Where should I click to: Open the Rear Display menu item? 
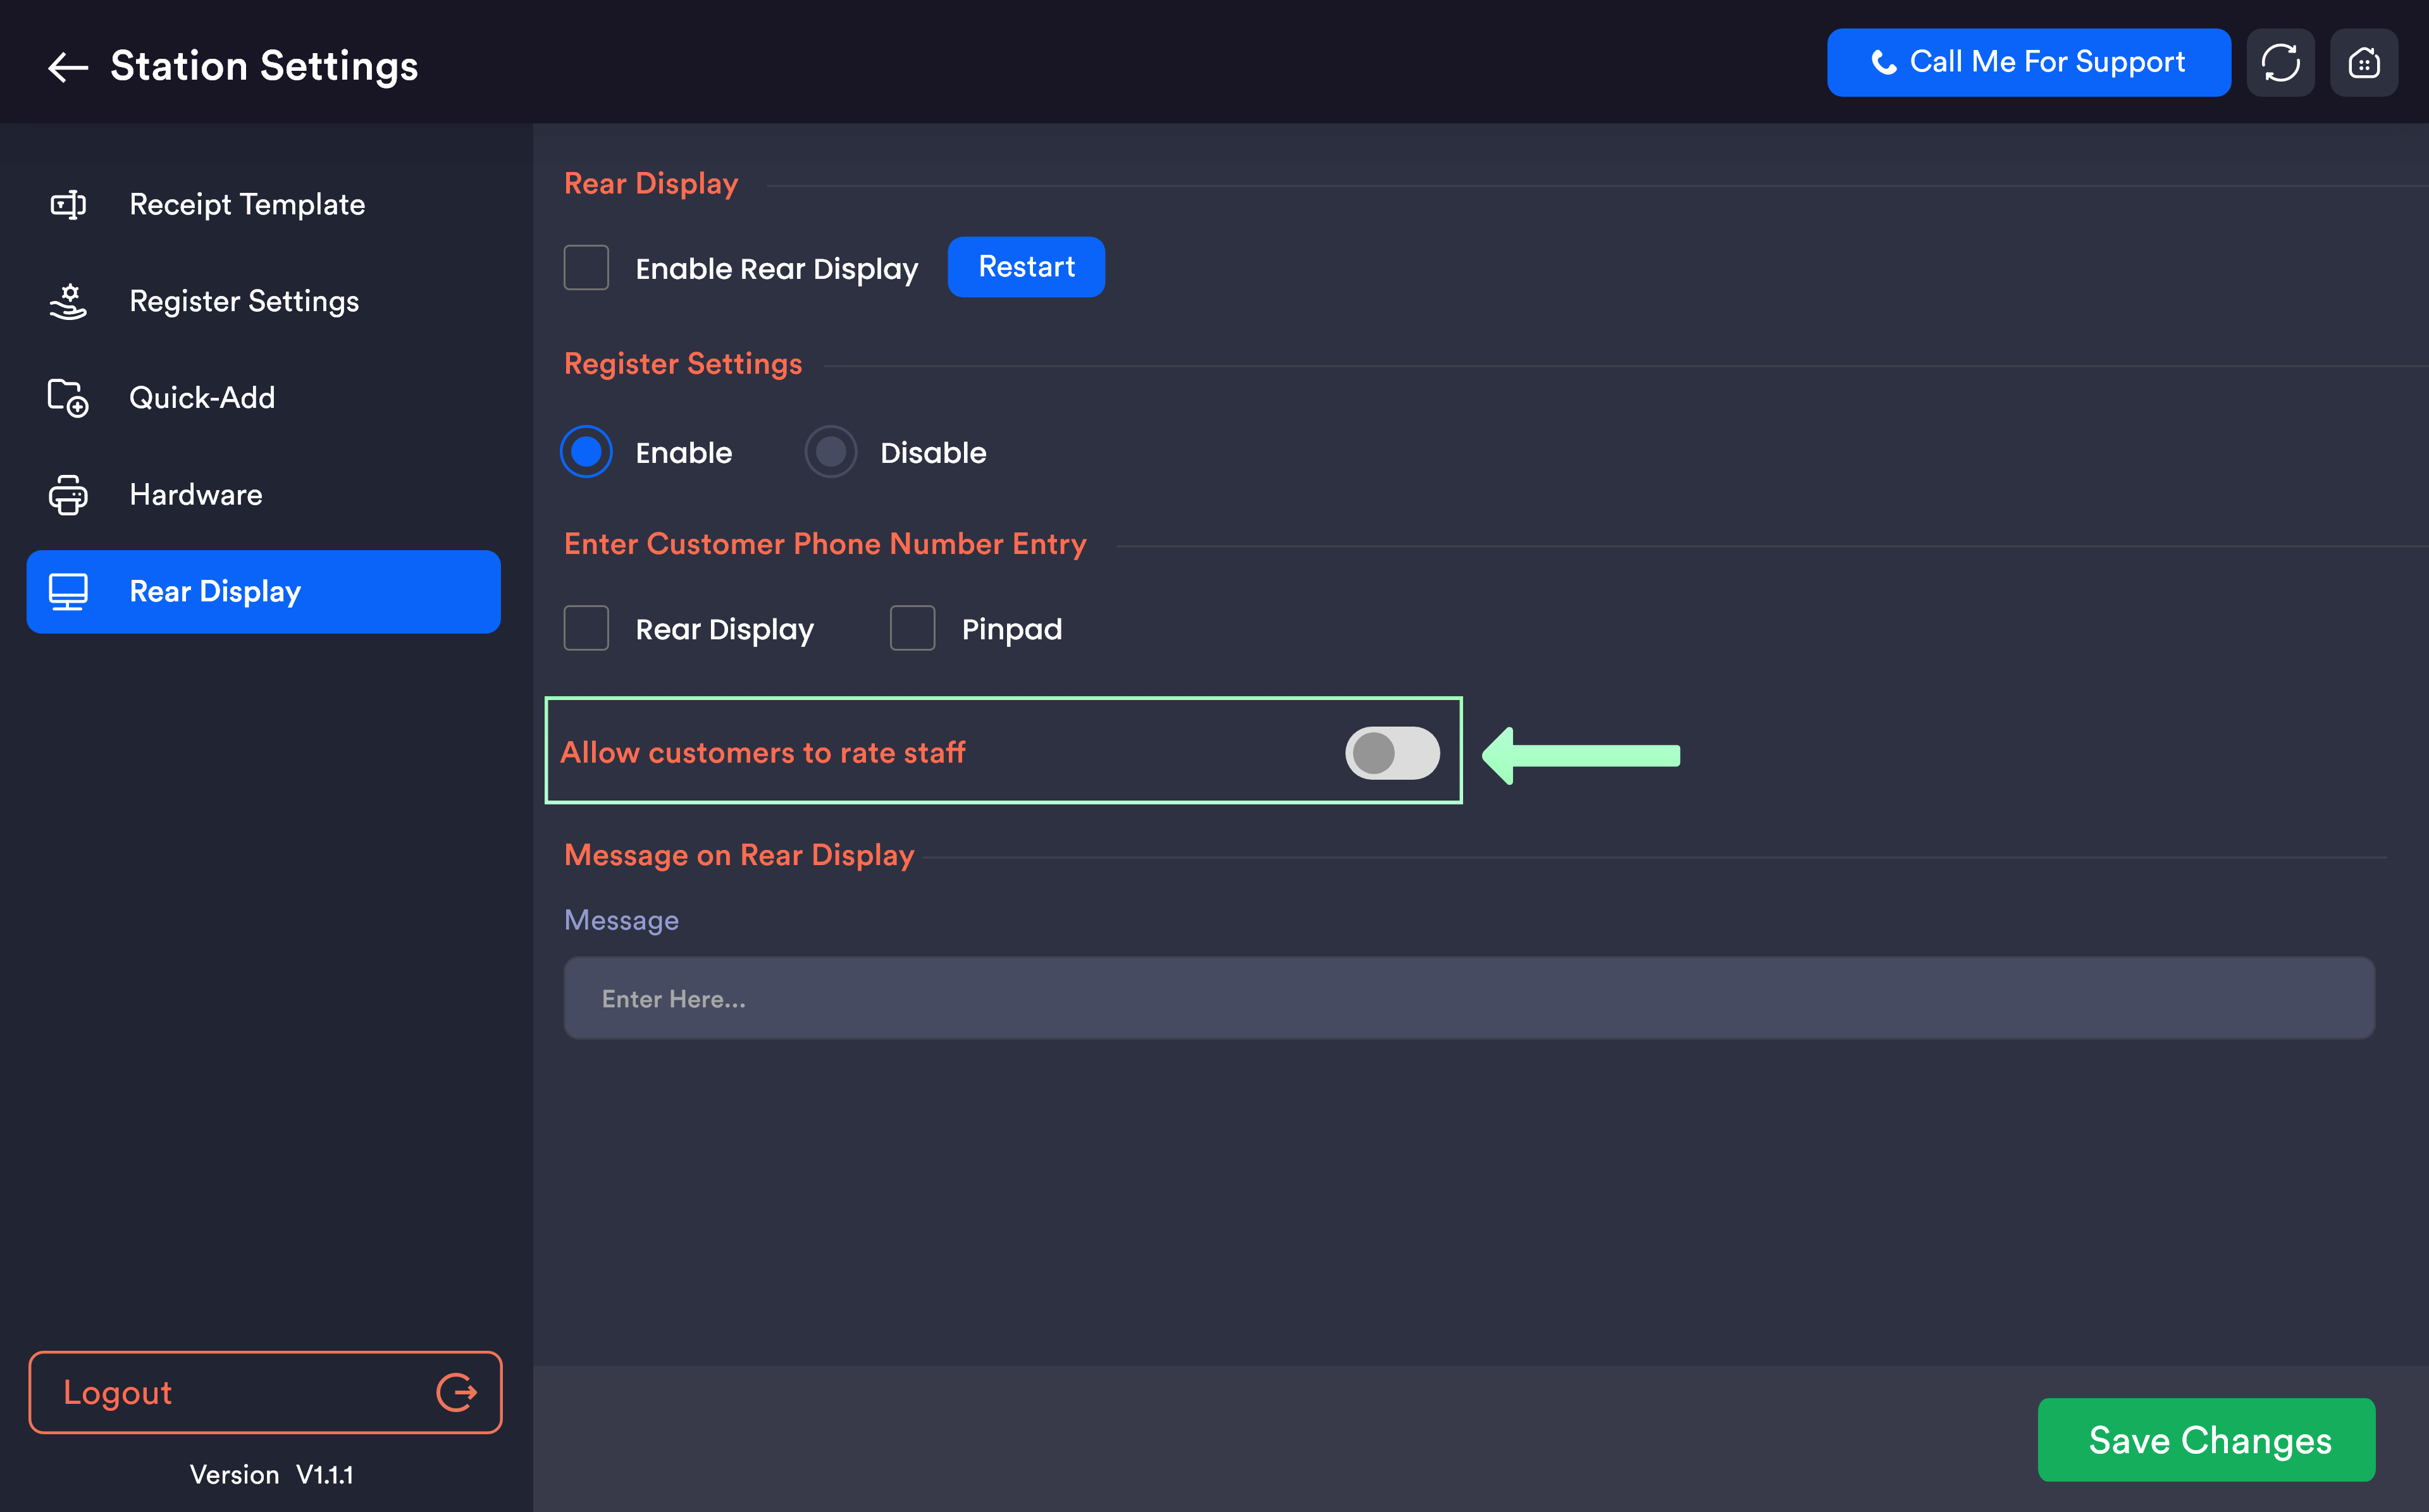click(x=263, y=592)
